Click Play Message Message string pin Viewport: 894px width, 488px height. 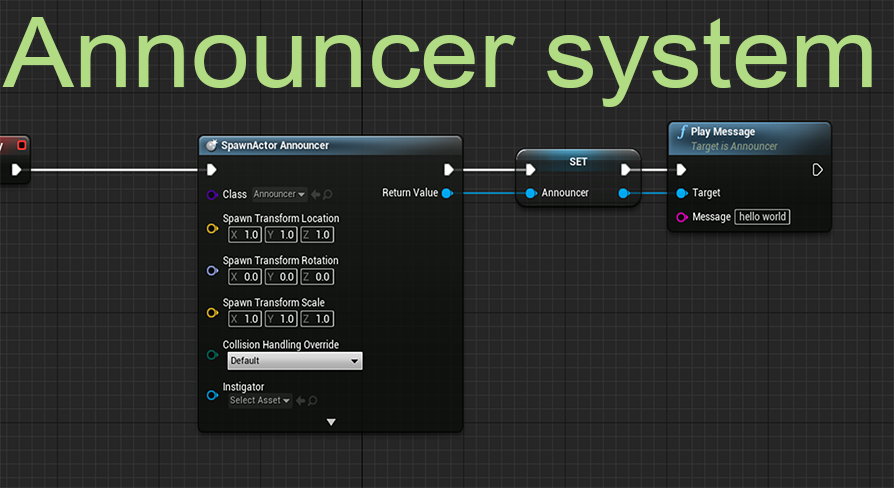click(x=682, y=217)
